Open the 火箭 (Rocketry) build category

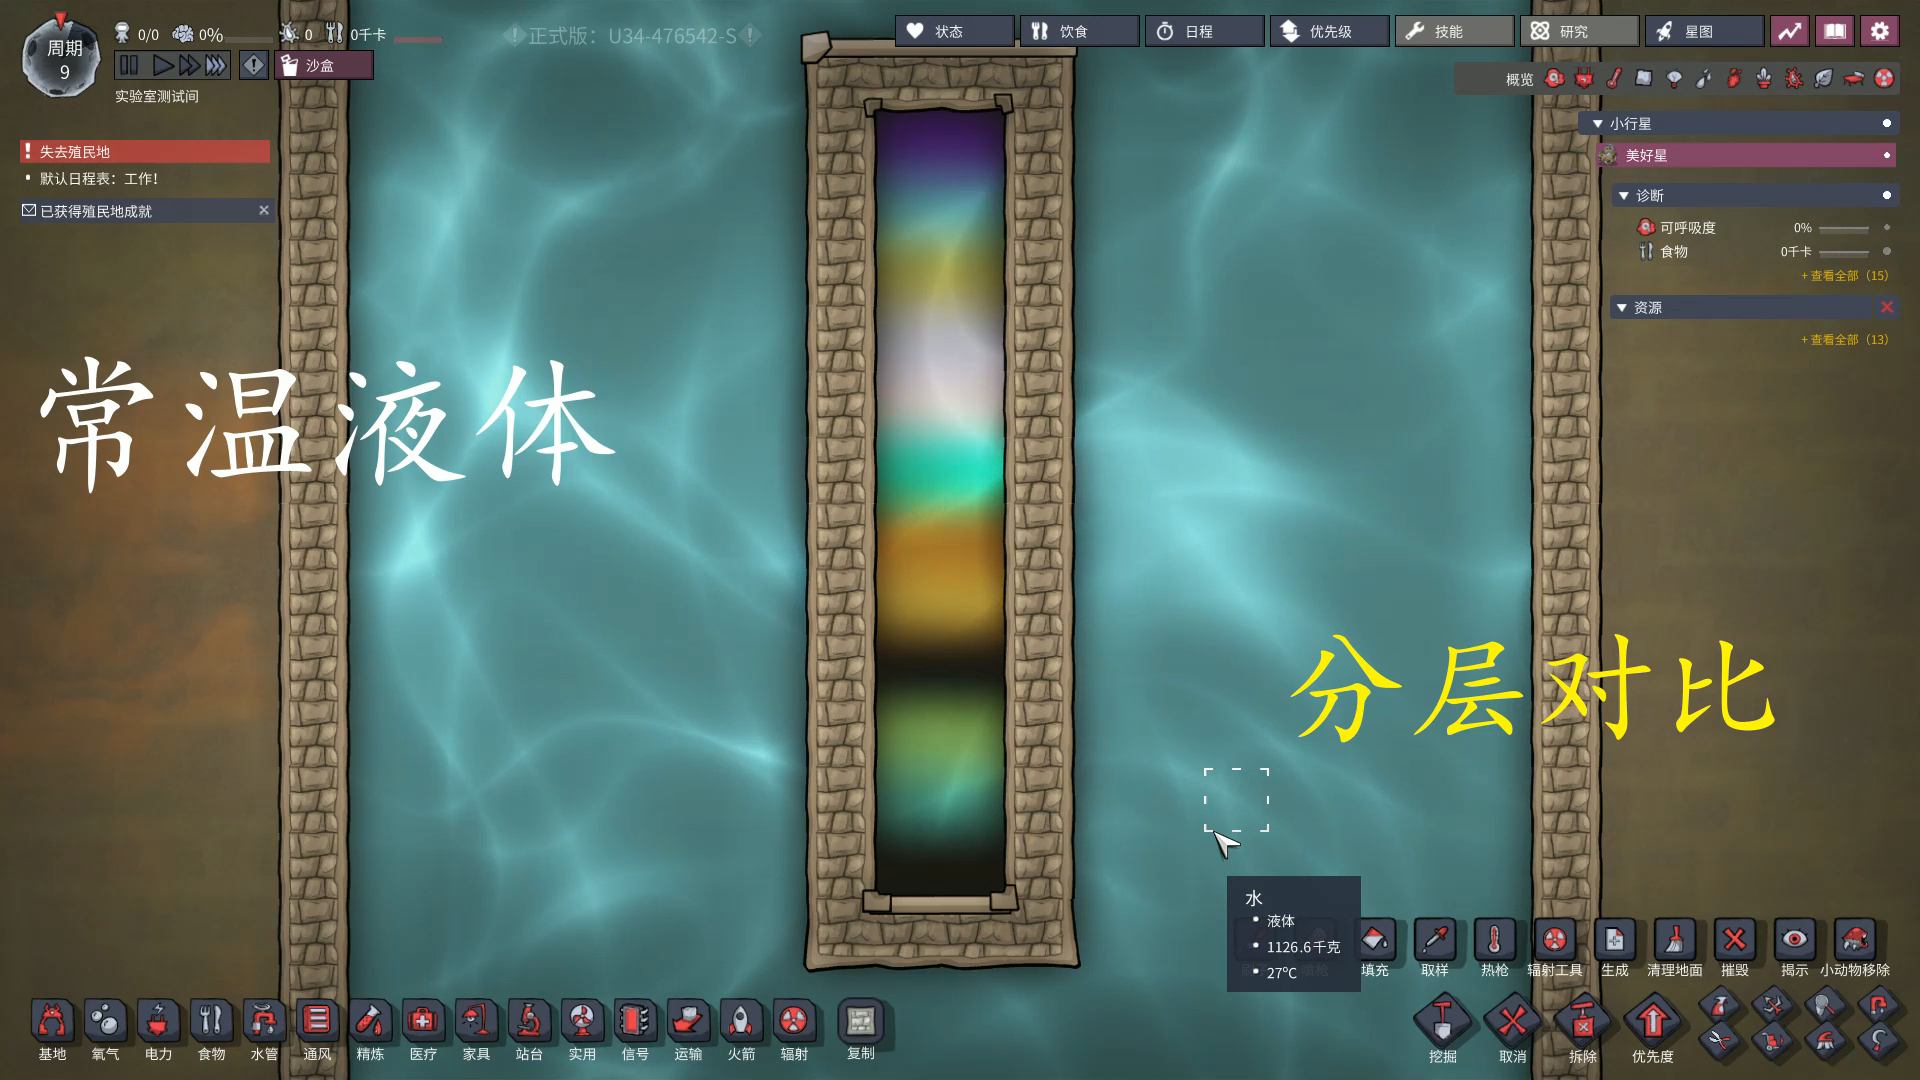(x=741, y=1022)
